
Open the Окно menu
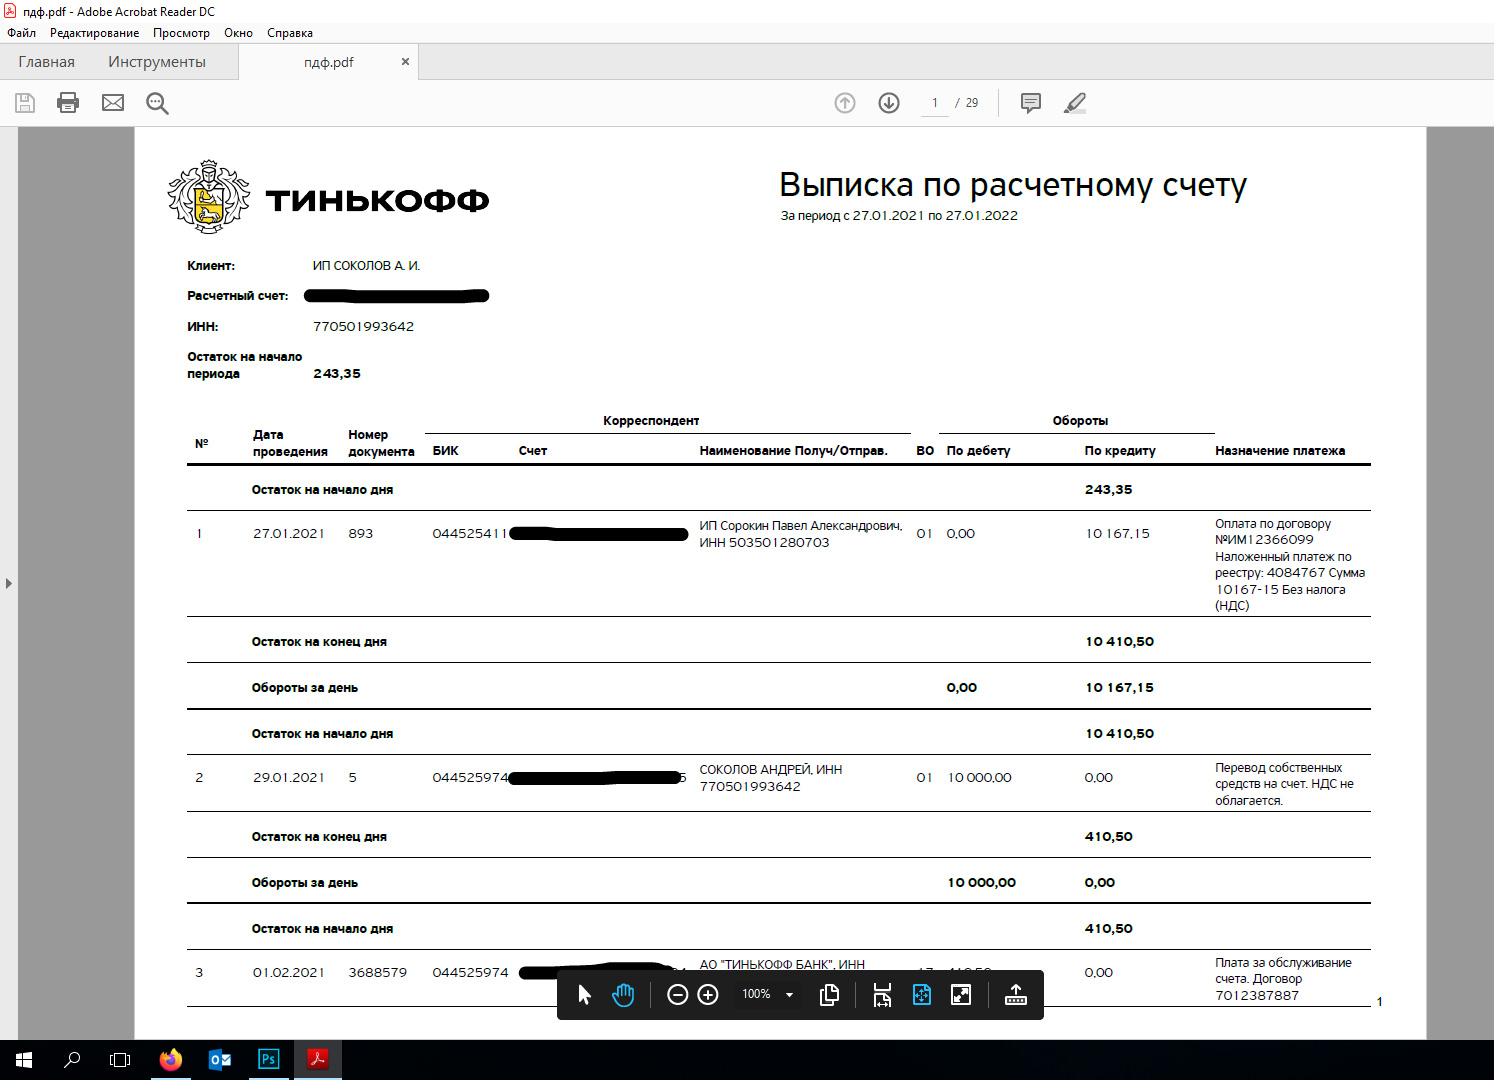238,33
